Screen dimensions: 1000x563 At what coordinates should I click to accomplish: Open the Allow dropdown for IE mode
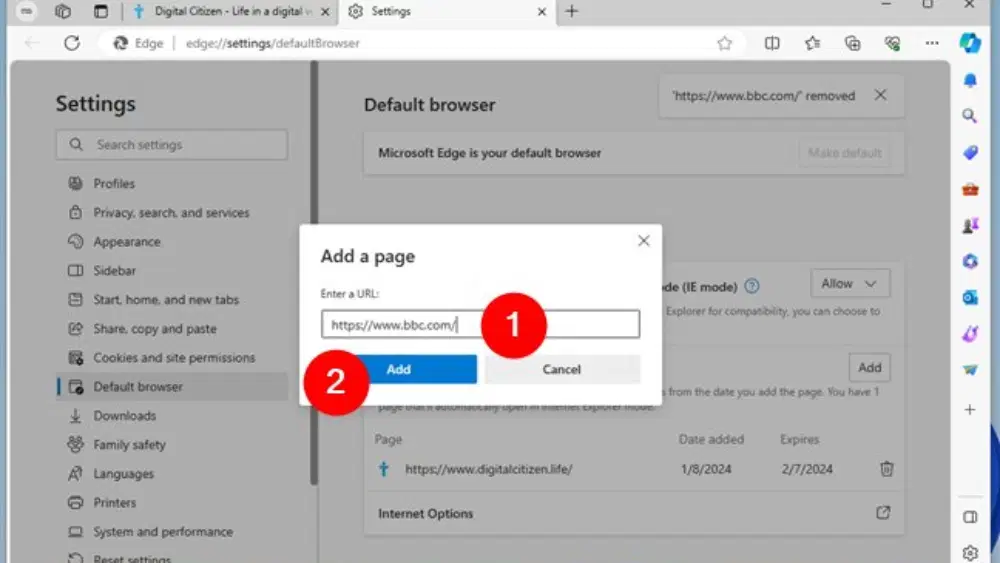[x=850, y=284]
